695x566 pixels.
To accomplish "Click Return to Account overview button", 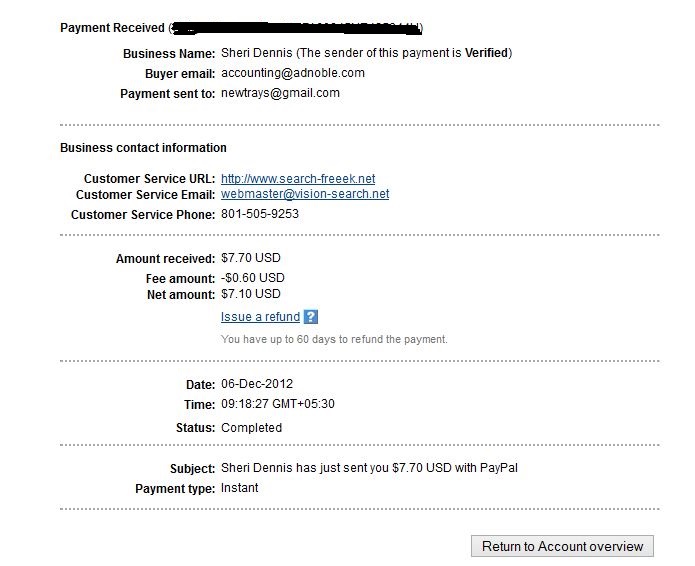I will point(562,546).
